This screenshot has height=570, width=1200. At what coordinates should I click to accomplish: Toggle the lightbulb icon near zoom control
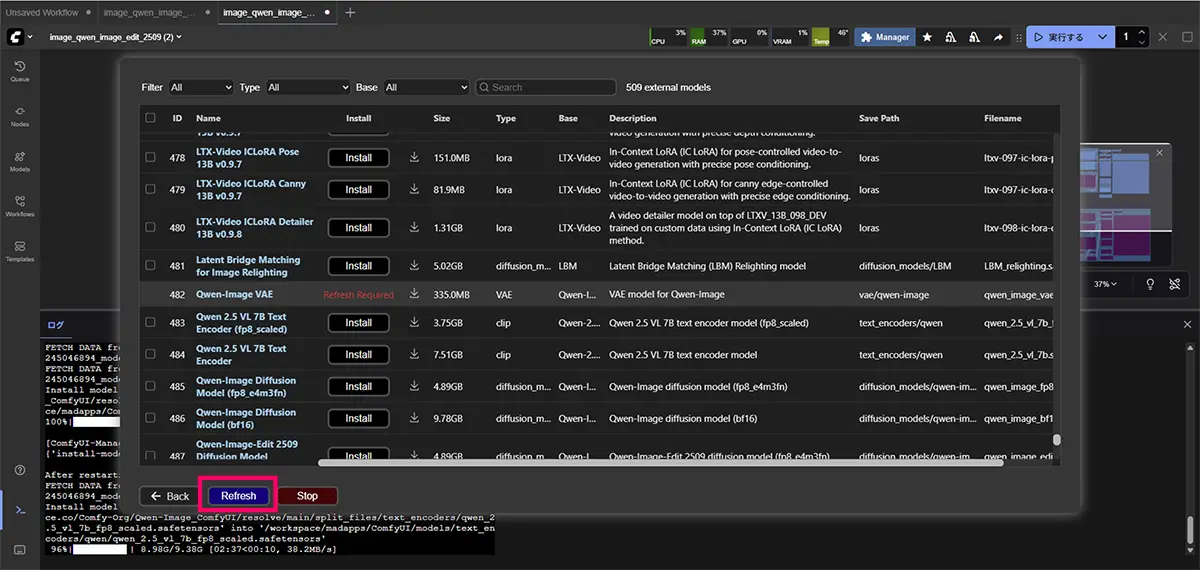tap(1150, 284)
